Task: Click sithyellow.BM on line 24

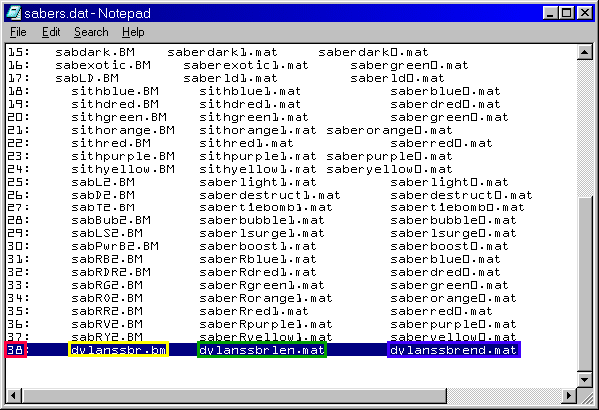Action: tap(123, 169)
